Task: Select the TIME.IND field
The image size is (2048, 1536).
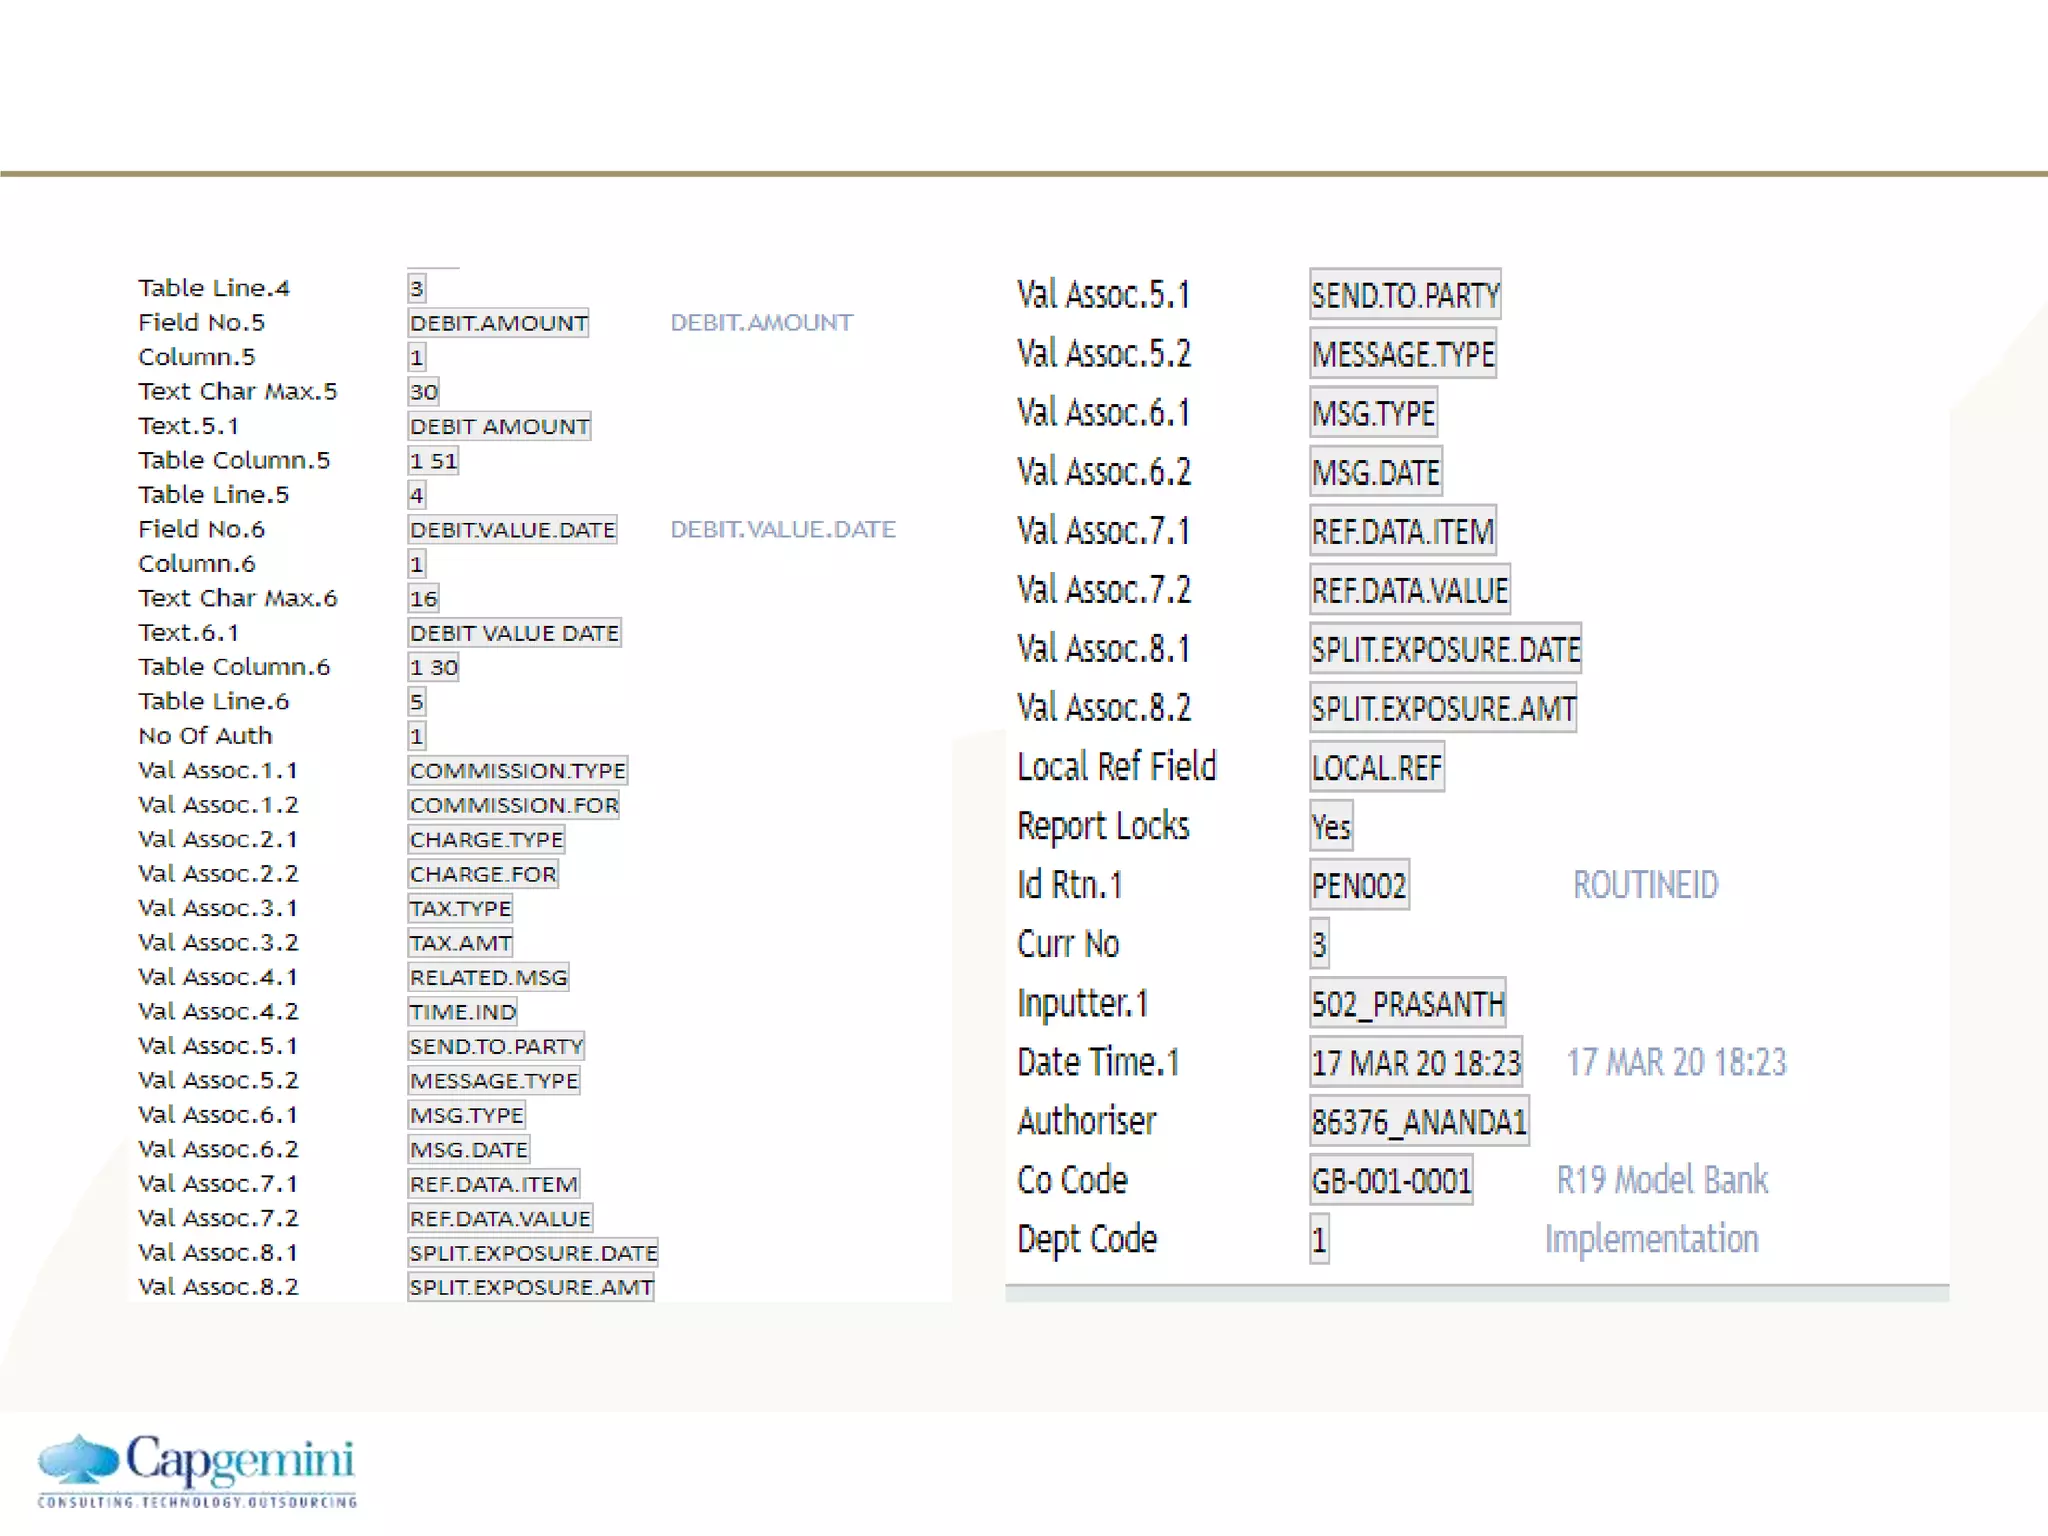Action: 462,1012
